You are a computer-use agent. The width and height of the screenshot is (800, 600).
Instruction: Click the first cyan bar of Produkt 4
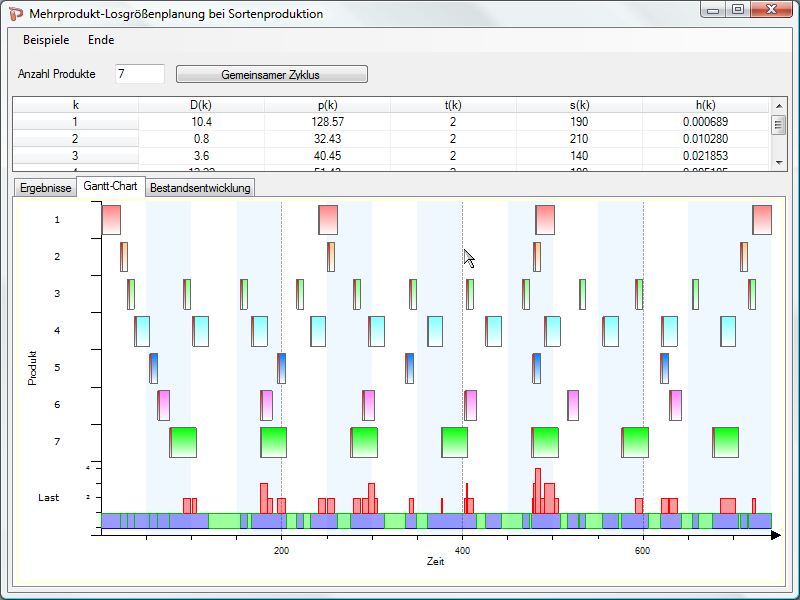[x=142, y=331]
